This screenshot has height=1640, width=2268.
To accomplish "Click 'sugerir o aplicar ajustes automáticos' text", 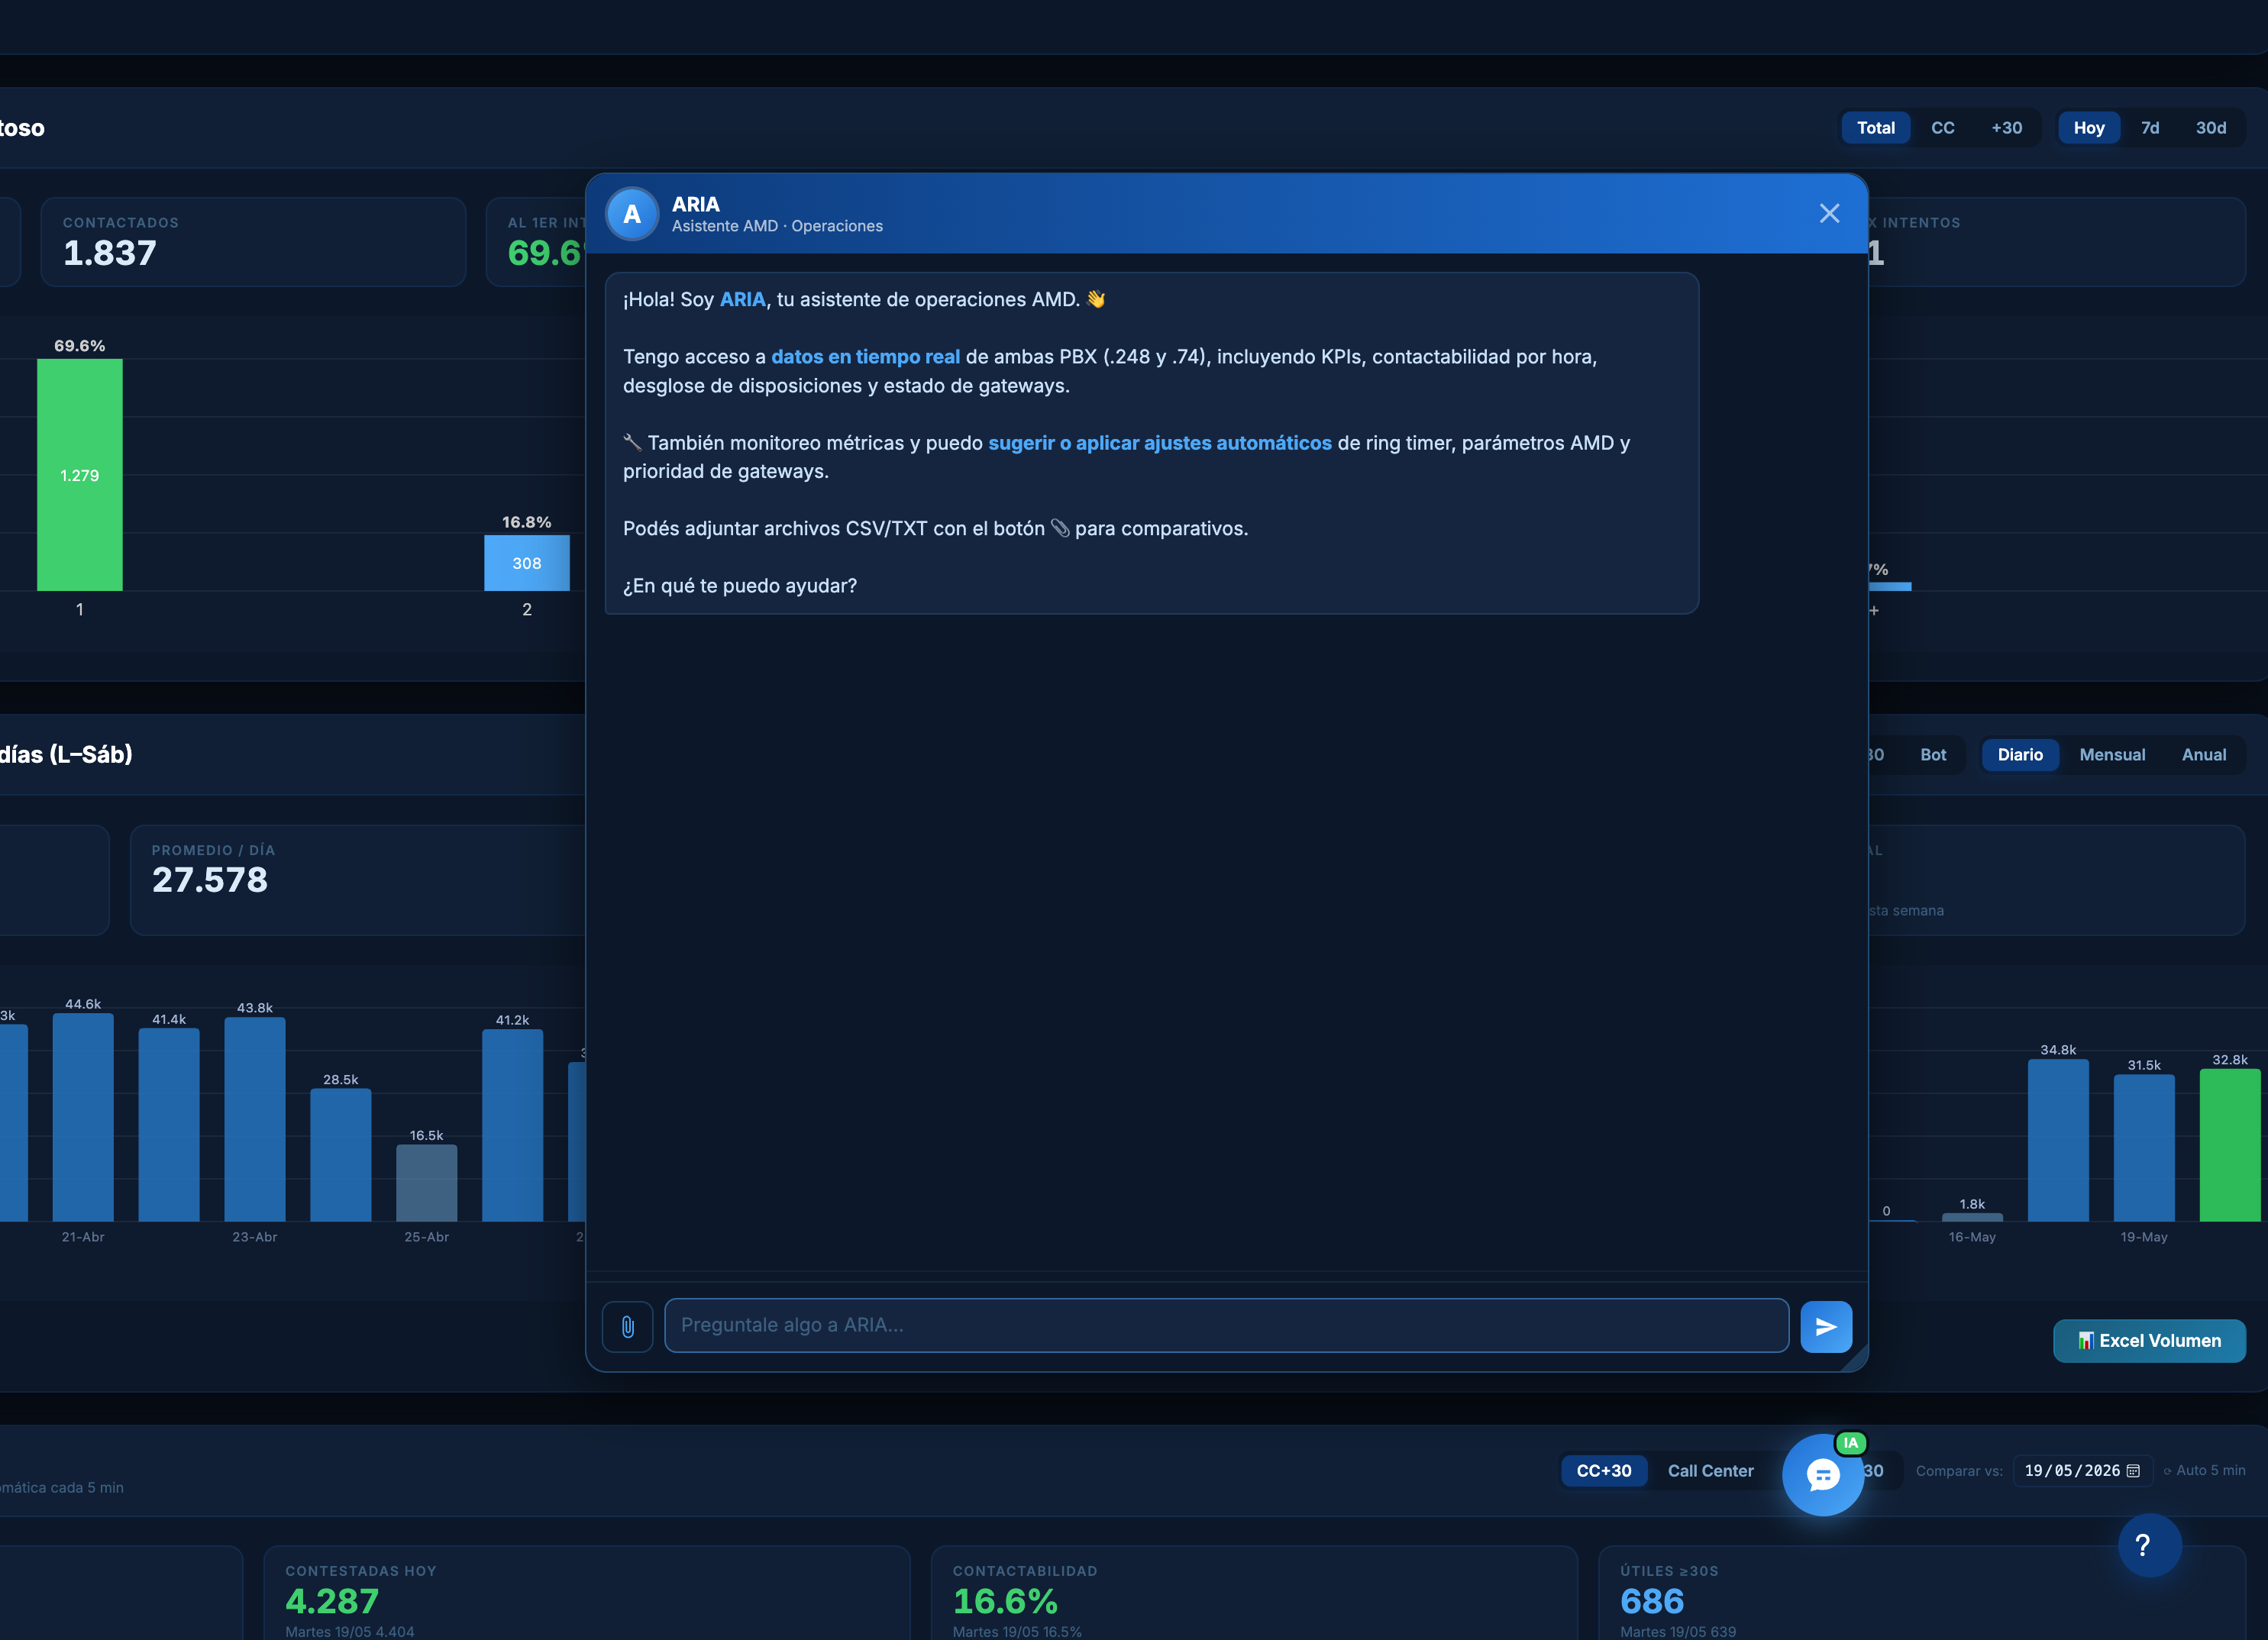I will point(1159,443).
